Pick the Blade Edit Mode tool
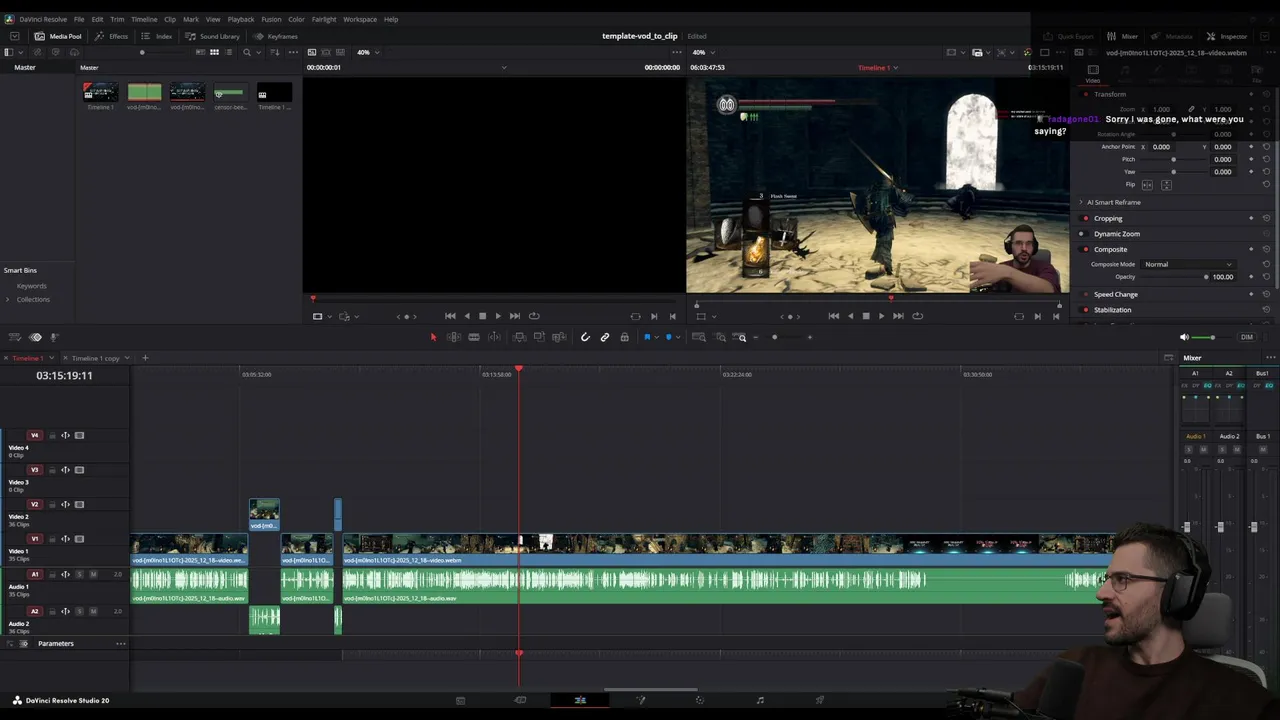The width and height of the screenshot is (1280, 720). (x=474, y=337)
